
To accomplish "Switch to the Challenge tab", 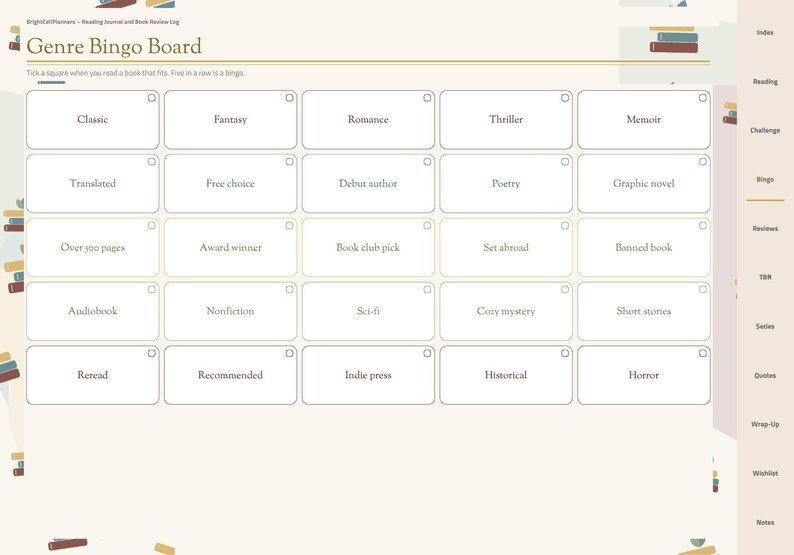I will (x=765, y=130).
